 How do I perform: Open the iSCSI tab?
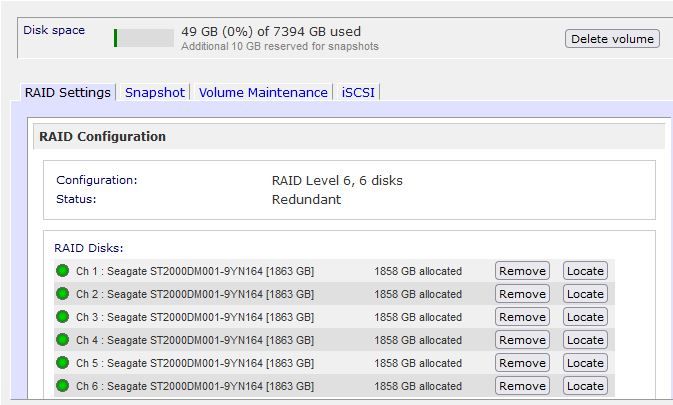(358, 92)
